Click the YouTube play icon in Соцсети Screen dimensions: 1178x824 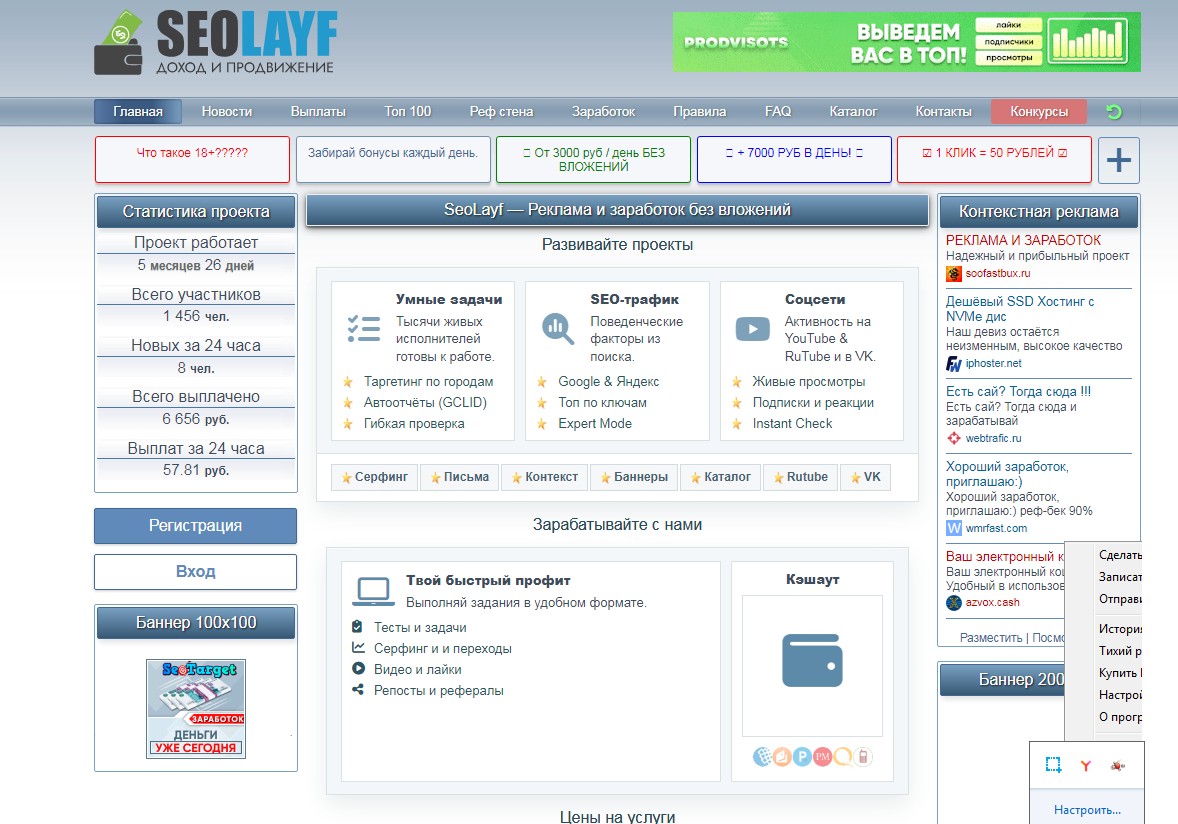coord(752,328)
